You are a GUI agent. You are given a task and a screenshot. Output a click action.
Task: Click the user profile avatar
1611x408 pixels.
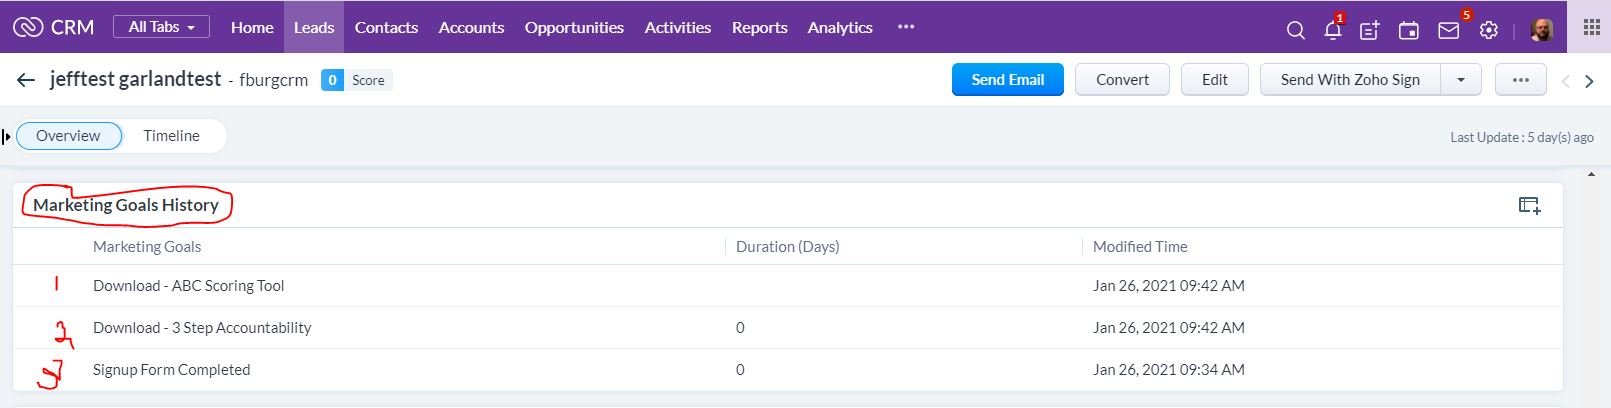click(1542, 30)
